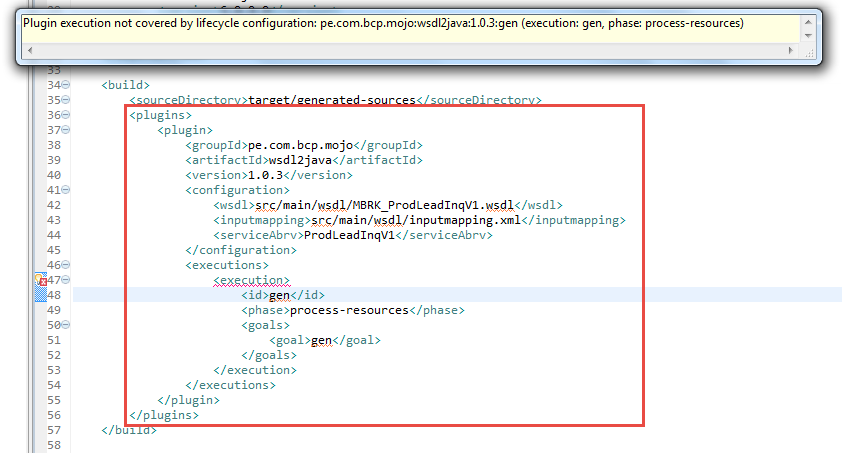Click phase value process-resources
Image resolution: width=842 pixels, height=453 pixels.
tap(349, 310)
